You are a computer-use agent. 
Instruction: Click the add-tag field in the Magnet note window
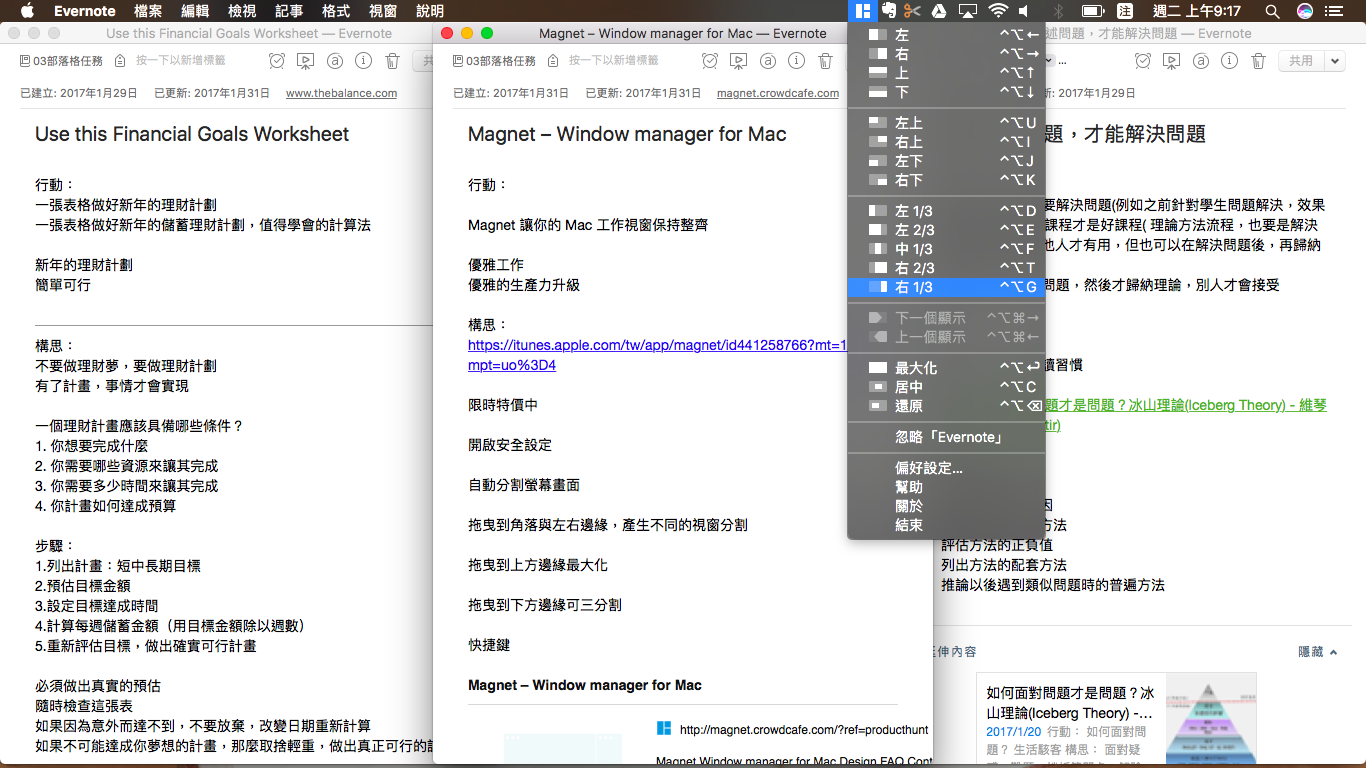[x=614, y=61]
